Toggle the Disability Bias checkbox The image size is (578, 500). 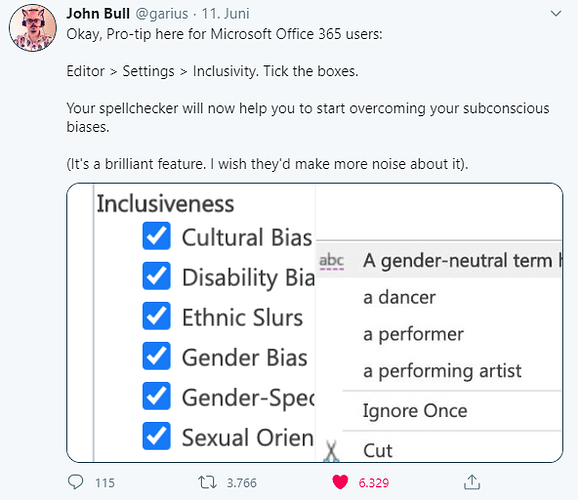[x=156, y=276]
